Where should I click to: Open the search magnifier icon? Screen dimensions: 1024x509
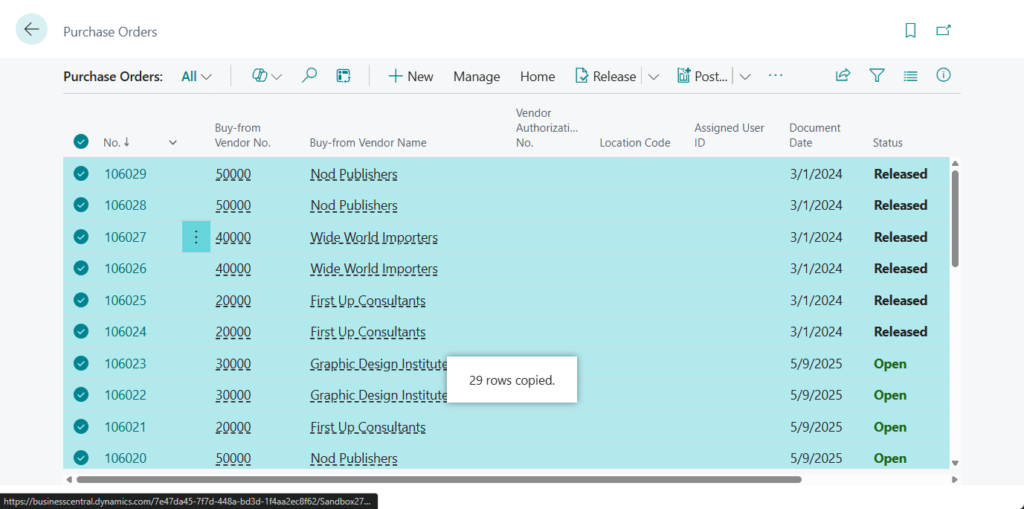click(310, 76)
